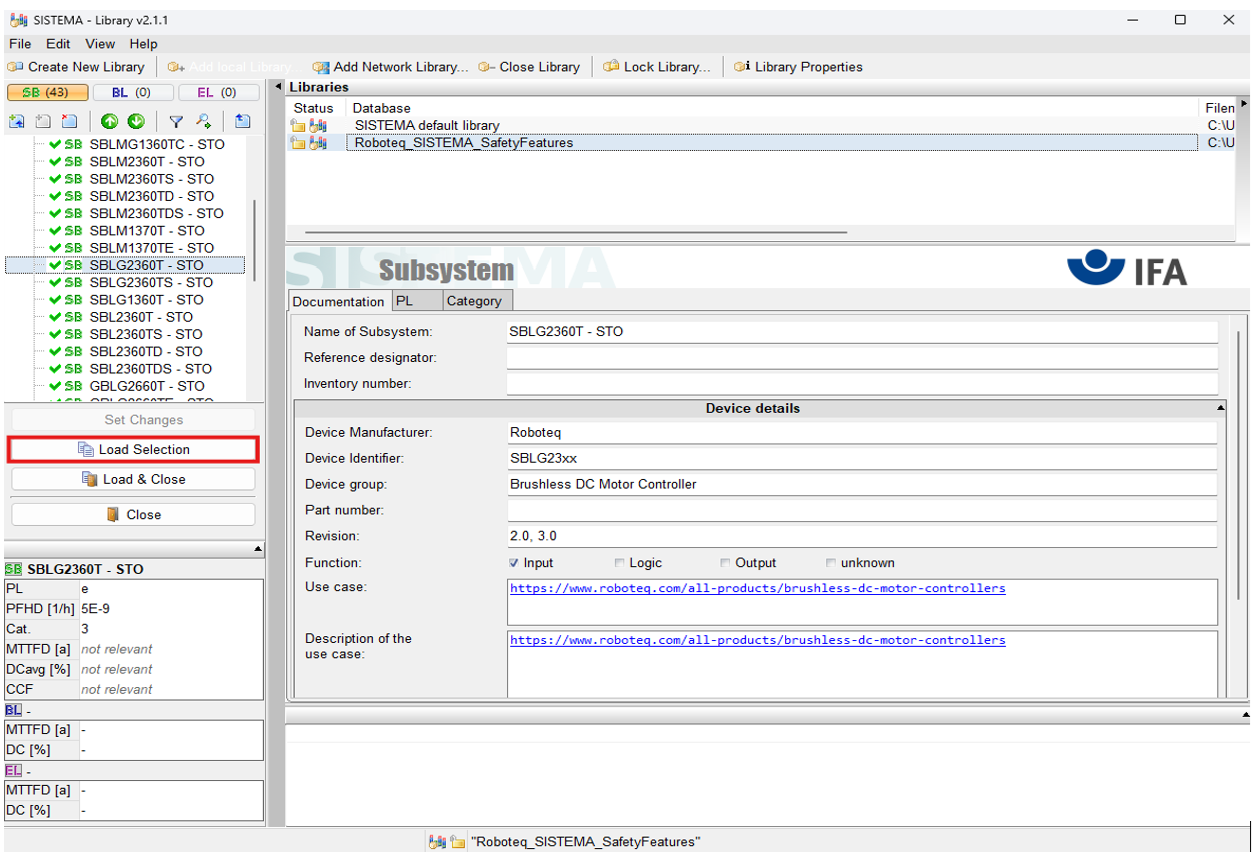This screenshot has height=854, width=1254.
Task: Switch to EL (0) elements list
Action: [217, 93]
